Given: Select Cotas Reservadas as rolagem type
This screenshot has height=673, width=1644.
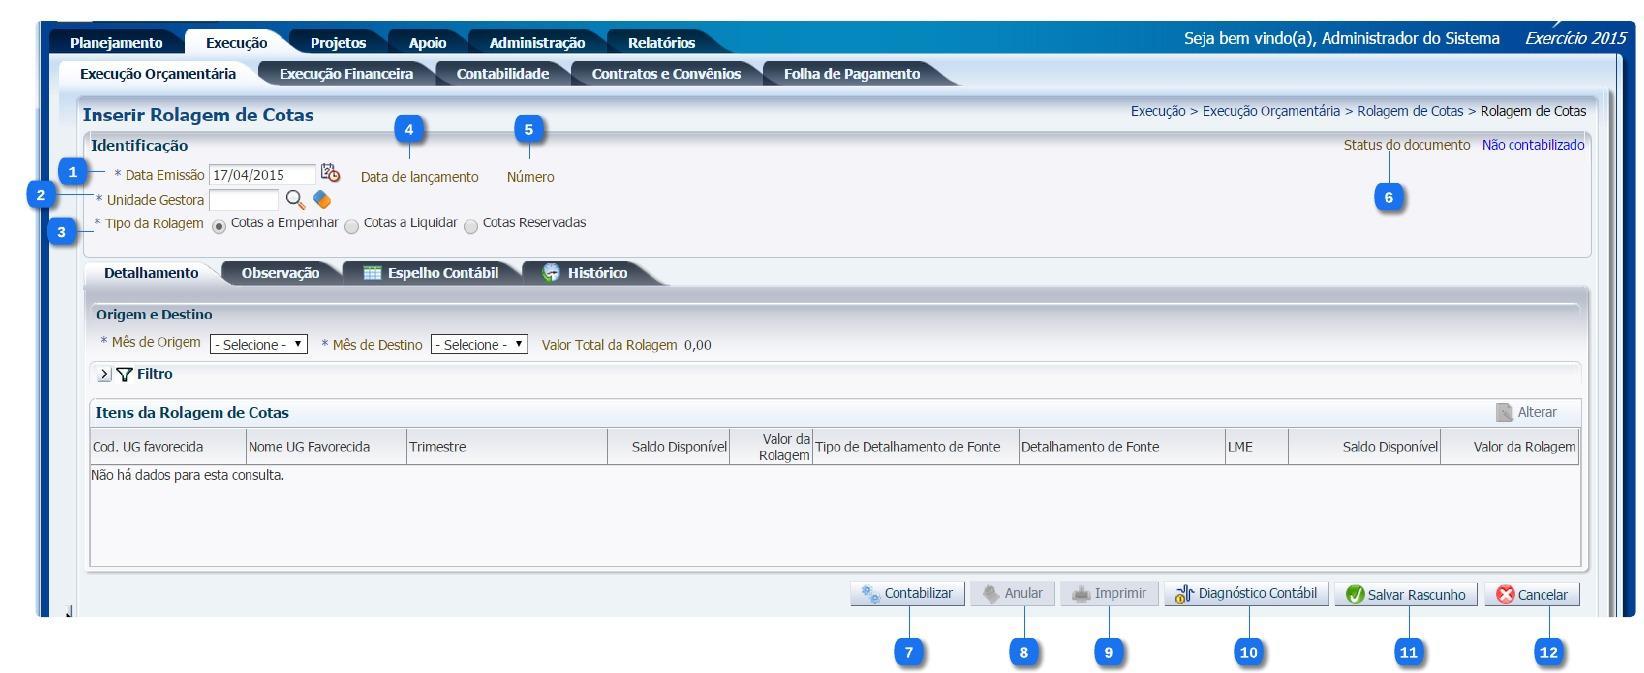Looking at the screenshot, I should coord(471,227).
